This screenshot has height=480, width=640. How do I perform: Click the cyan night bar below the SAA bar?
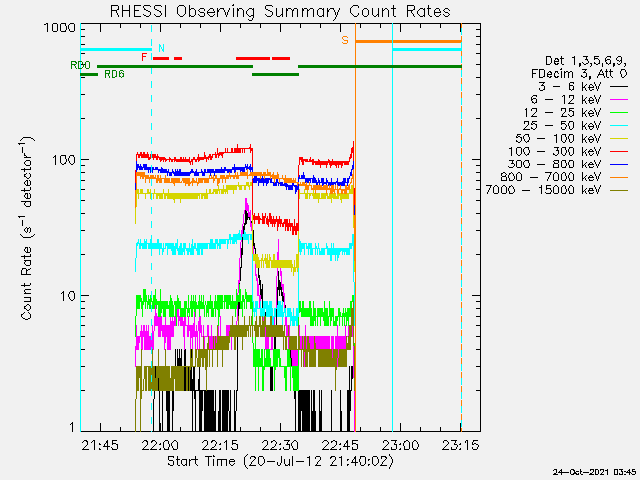tap(427, 50)
